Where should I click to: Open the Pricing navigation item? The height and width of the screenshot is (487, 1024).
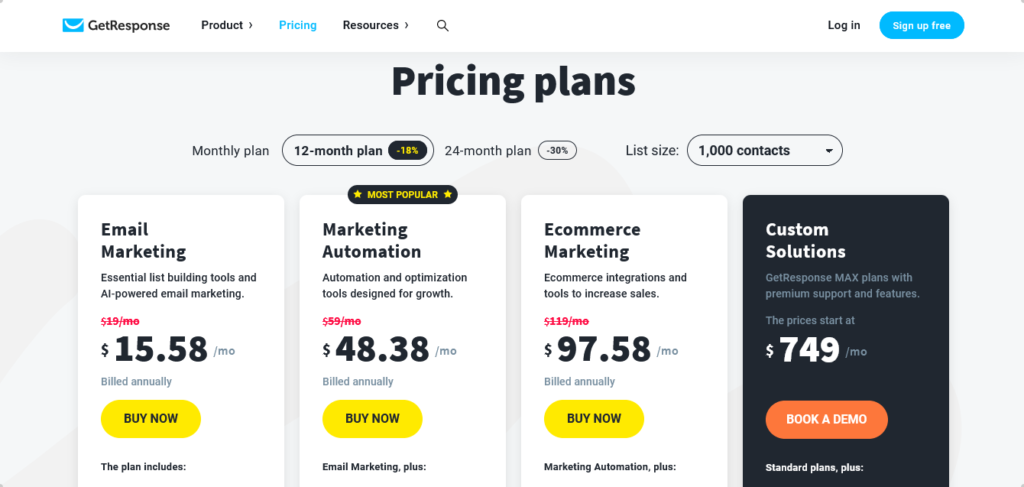(298, 25)
